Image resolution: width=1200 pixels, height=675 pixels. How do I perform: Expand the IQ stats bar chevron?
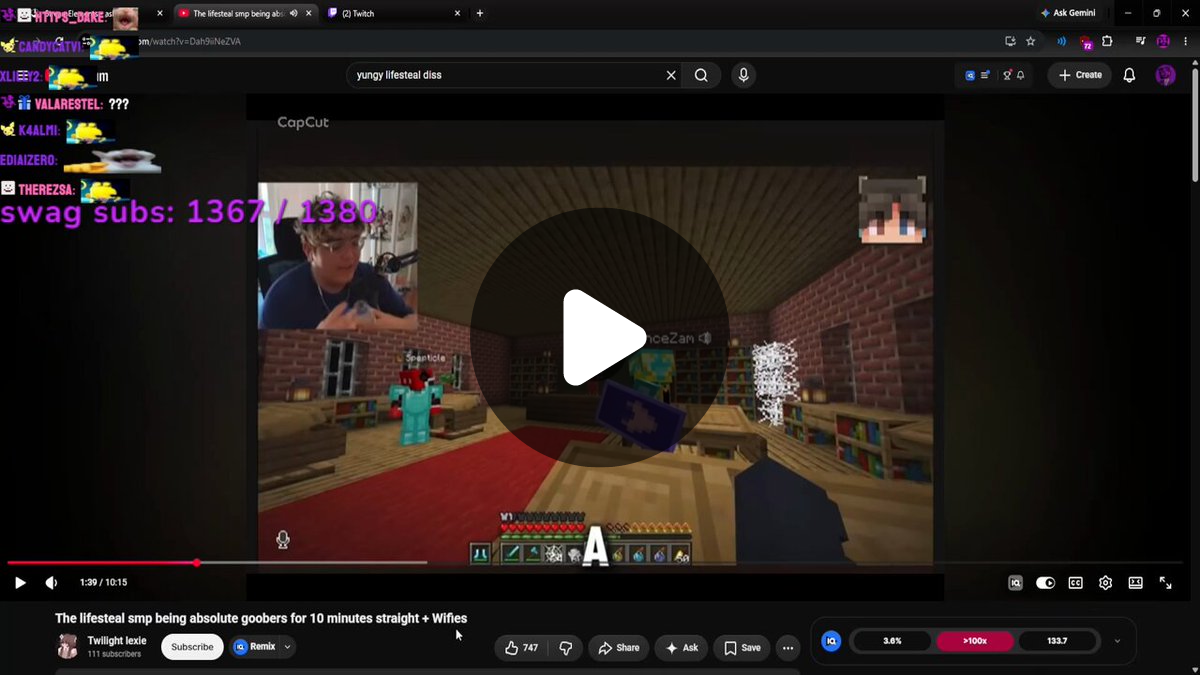coord(1117,641)
